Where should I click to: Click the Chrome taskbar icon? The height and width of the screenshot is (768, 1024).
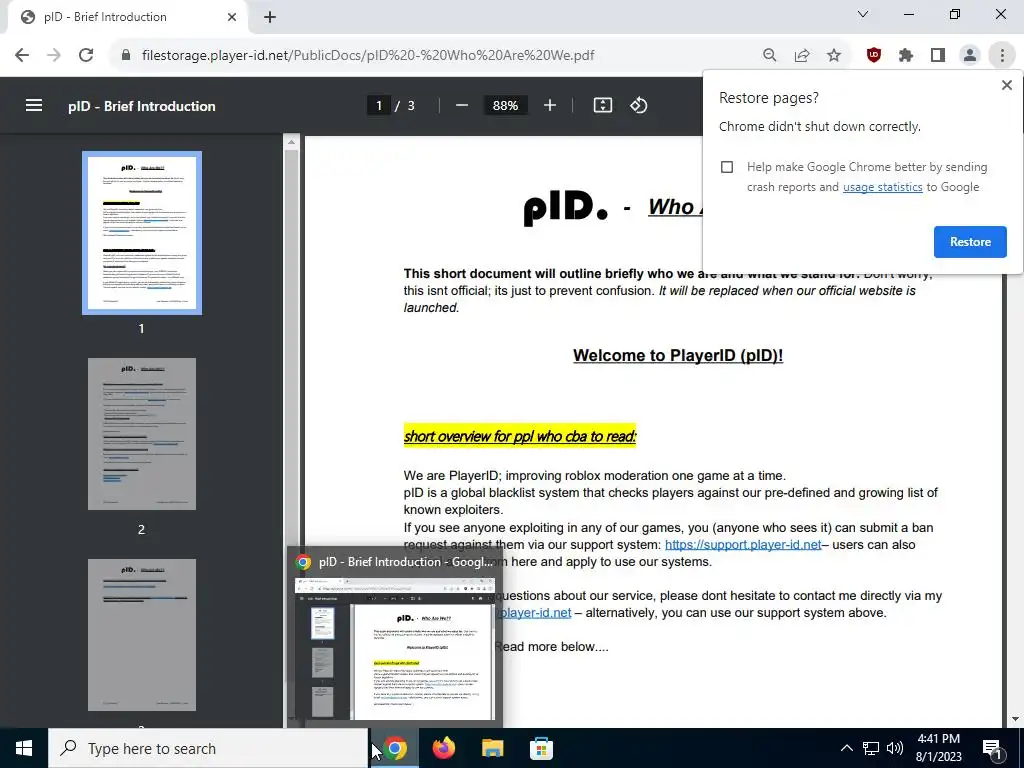[395, 748]
